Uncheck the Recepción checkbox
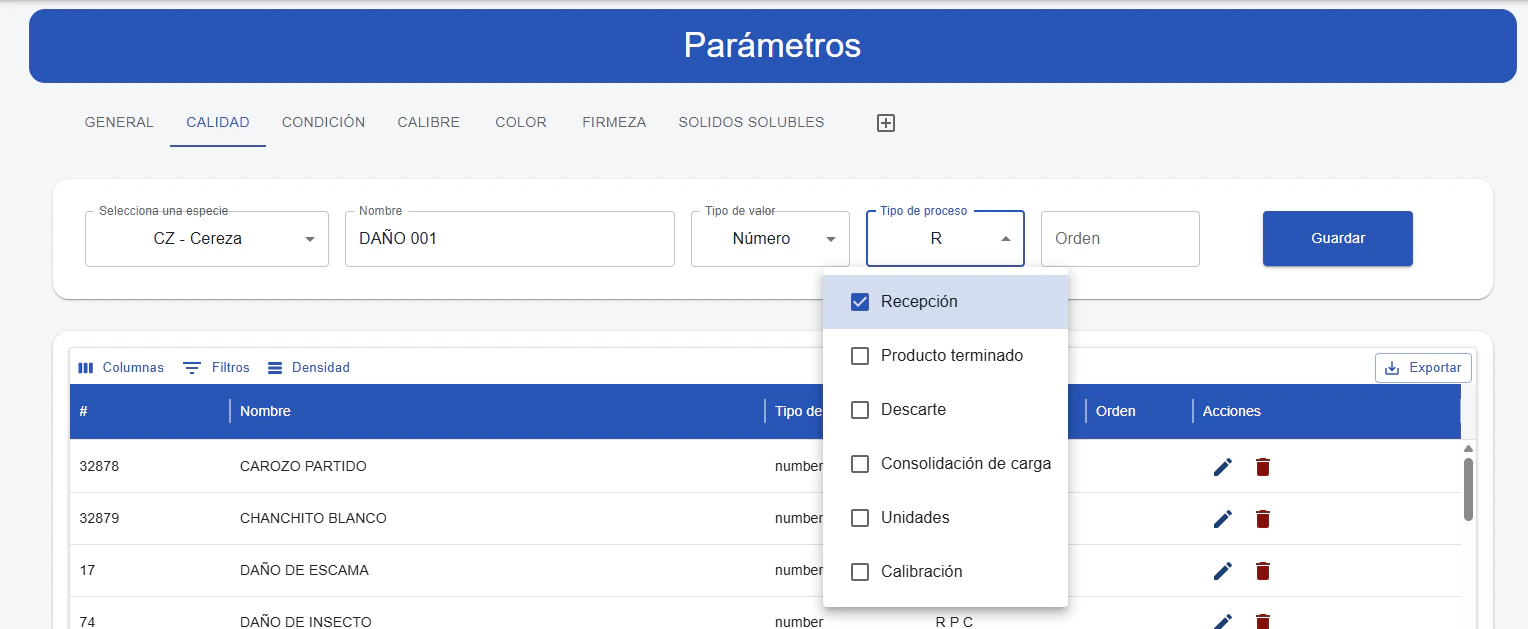Viewport: 1528px width, 629px height. click(859, 302)
